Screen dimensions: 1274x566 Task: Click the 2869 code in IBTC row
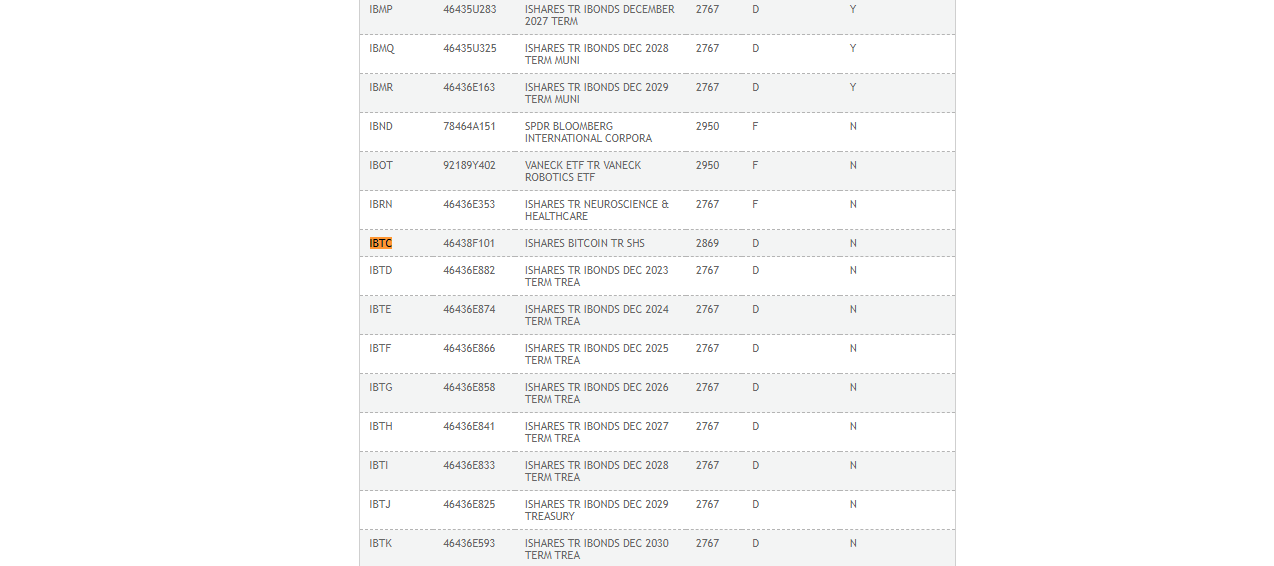707,243
